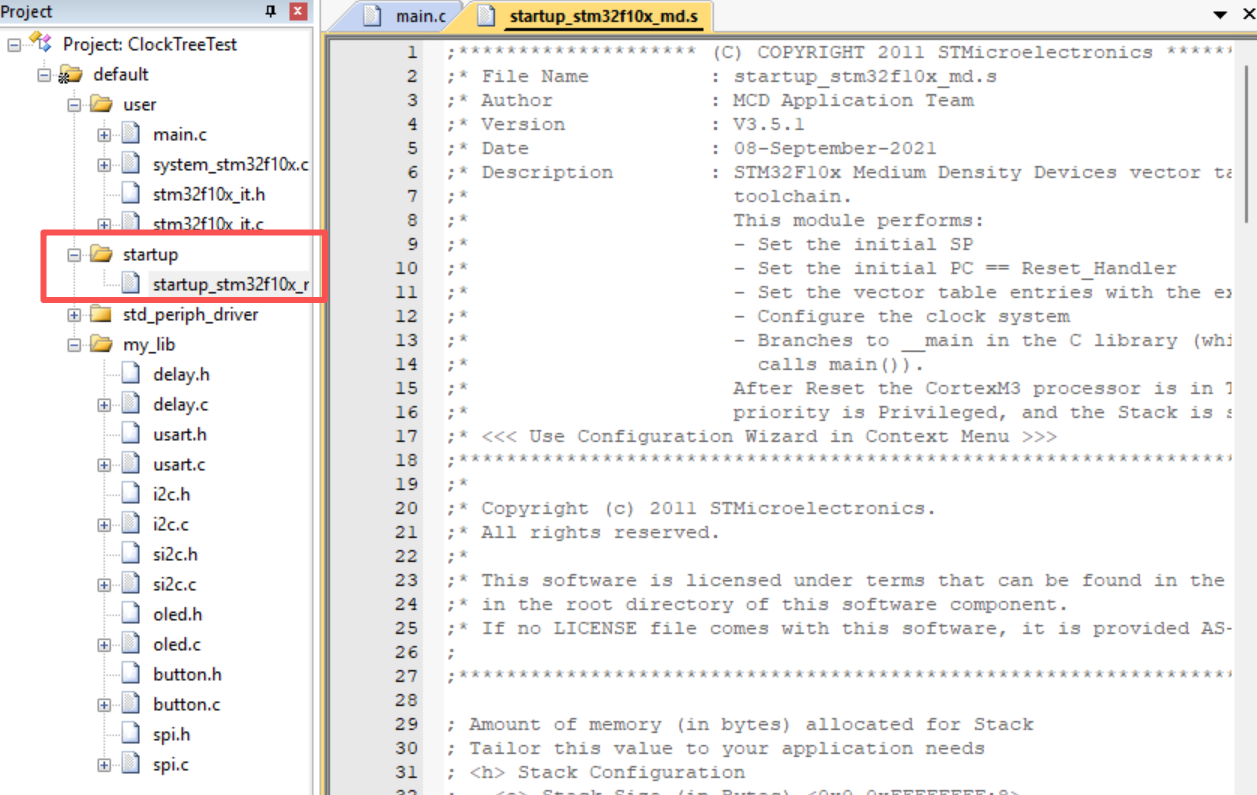Viewport: 1257px width, 795px height.
Task: Click the std_periph_driver folder icon
Action: click(100, 314)
